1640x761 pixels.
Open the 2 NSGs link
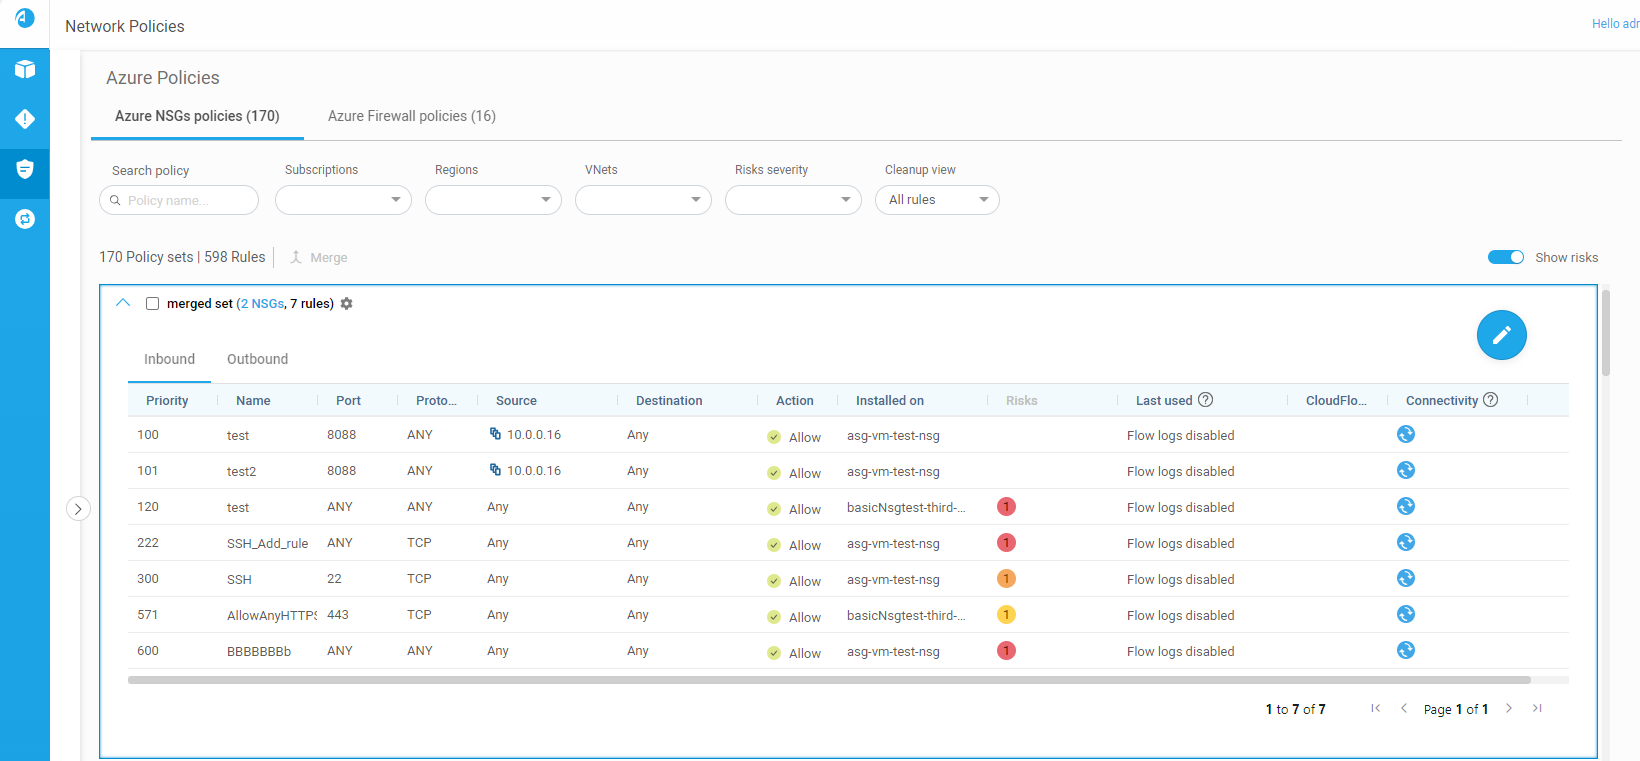[x=262, y=304]
